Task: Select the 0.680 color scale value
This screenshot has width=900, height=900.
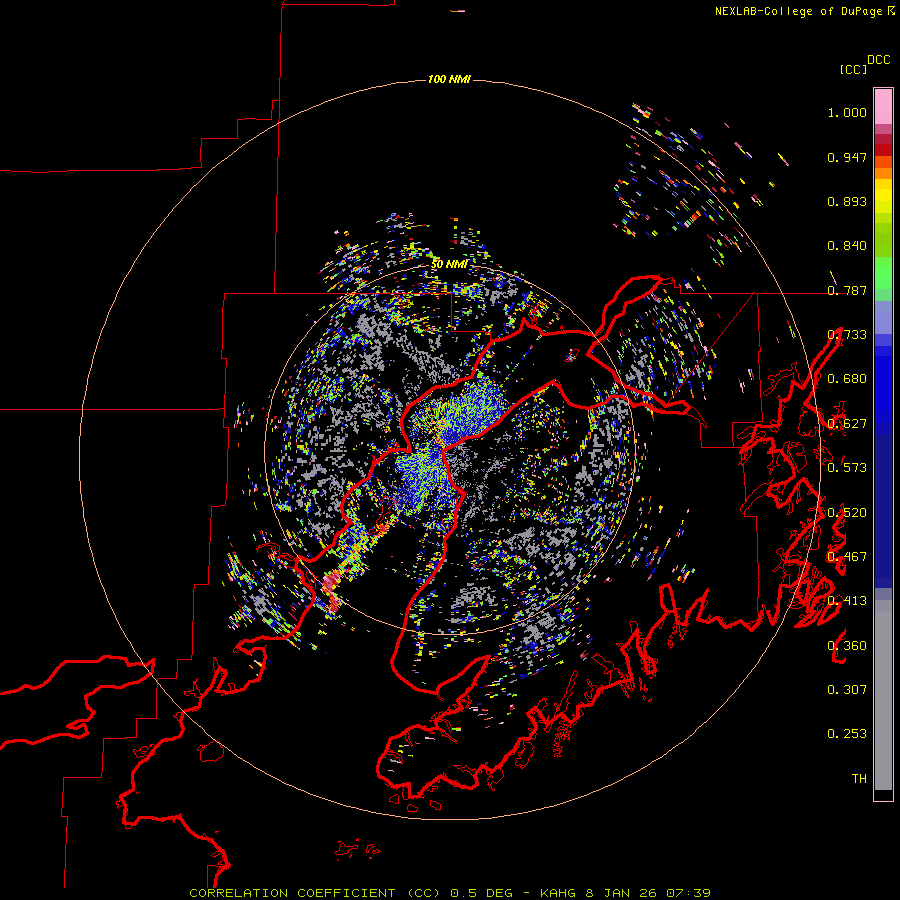Action: 847,379
